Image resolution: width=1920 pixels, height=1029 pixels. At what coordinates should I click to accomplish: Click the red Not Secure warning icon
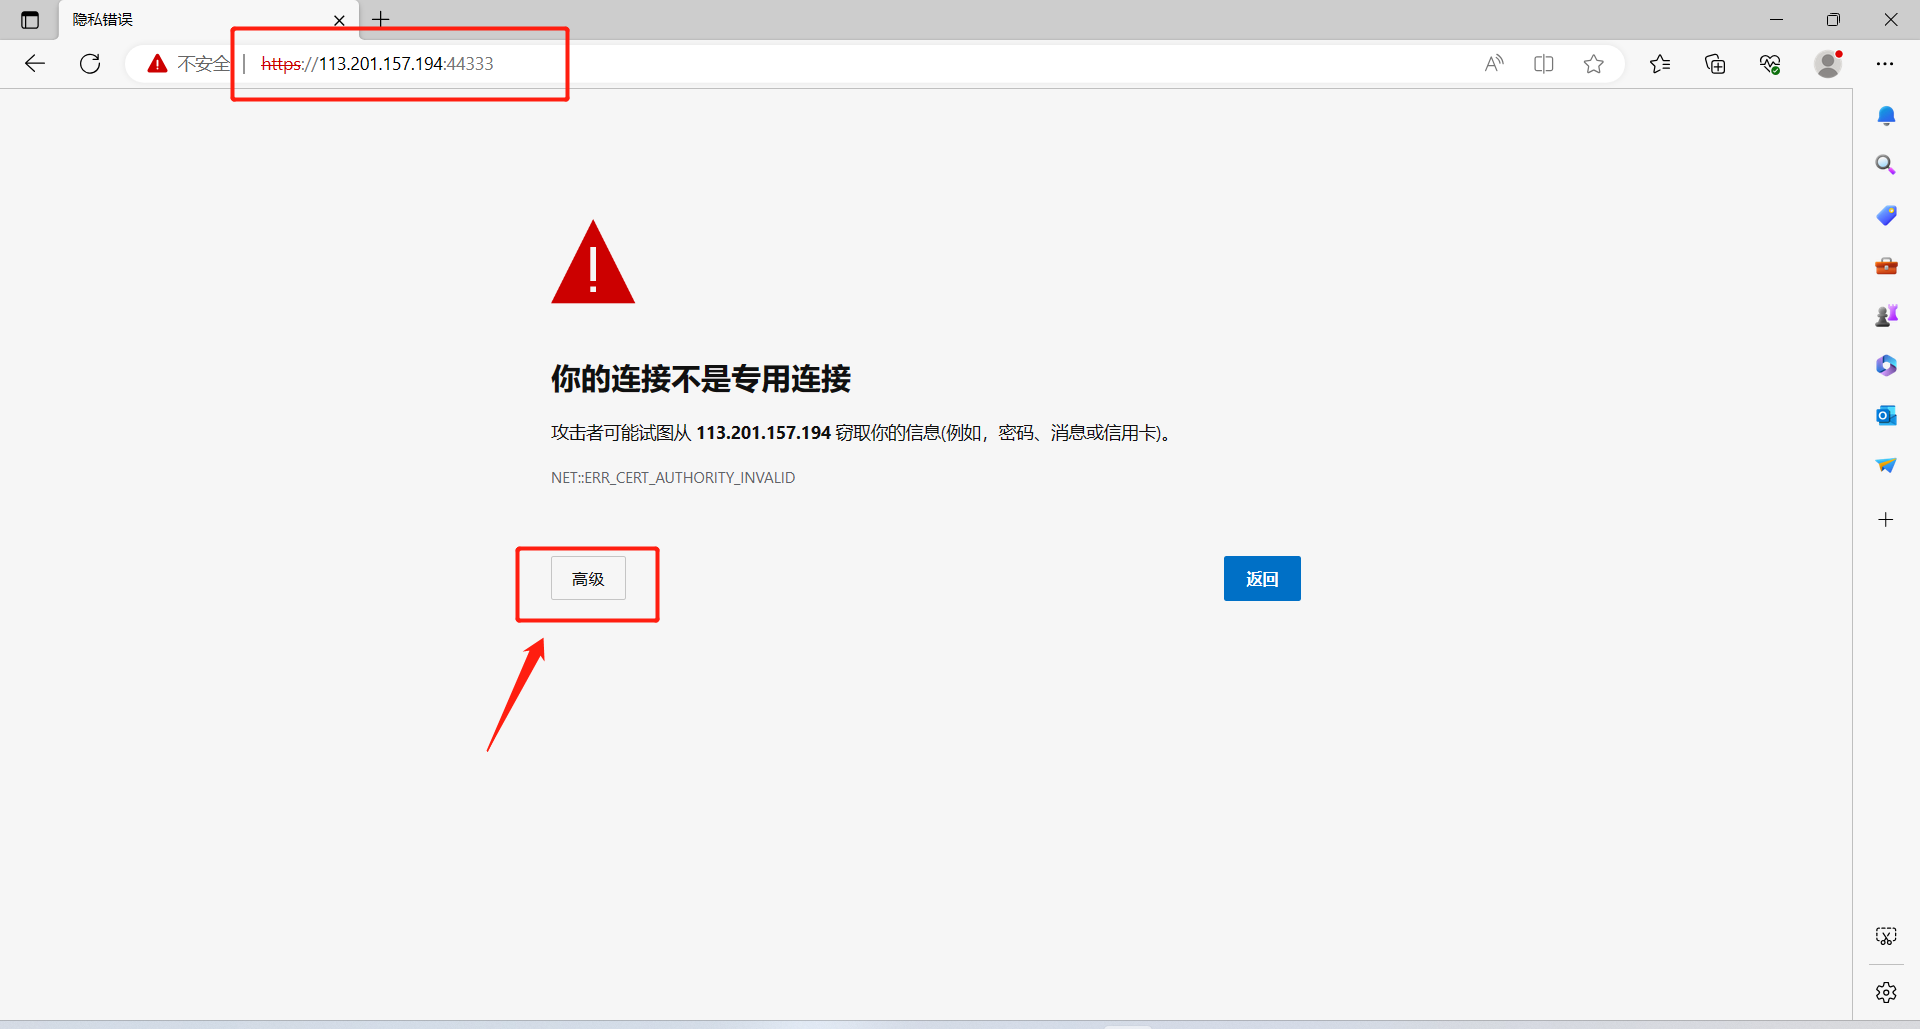click(157, 64)
